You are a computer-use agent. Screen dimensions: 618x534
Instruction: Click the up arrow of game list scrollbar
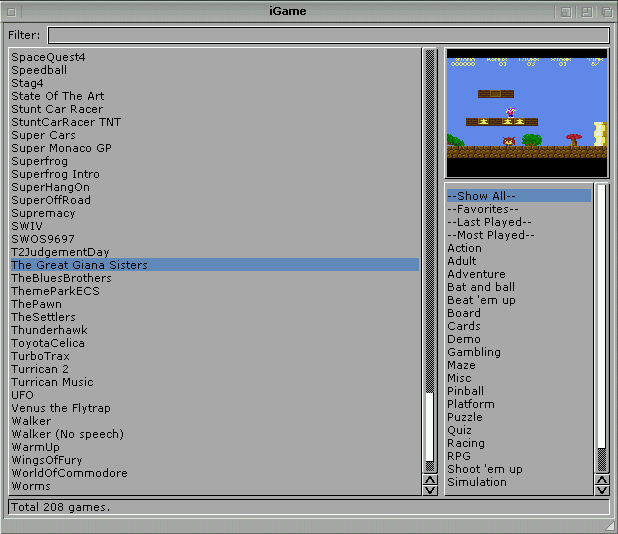coord(431,478)
